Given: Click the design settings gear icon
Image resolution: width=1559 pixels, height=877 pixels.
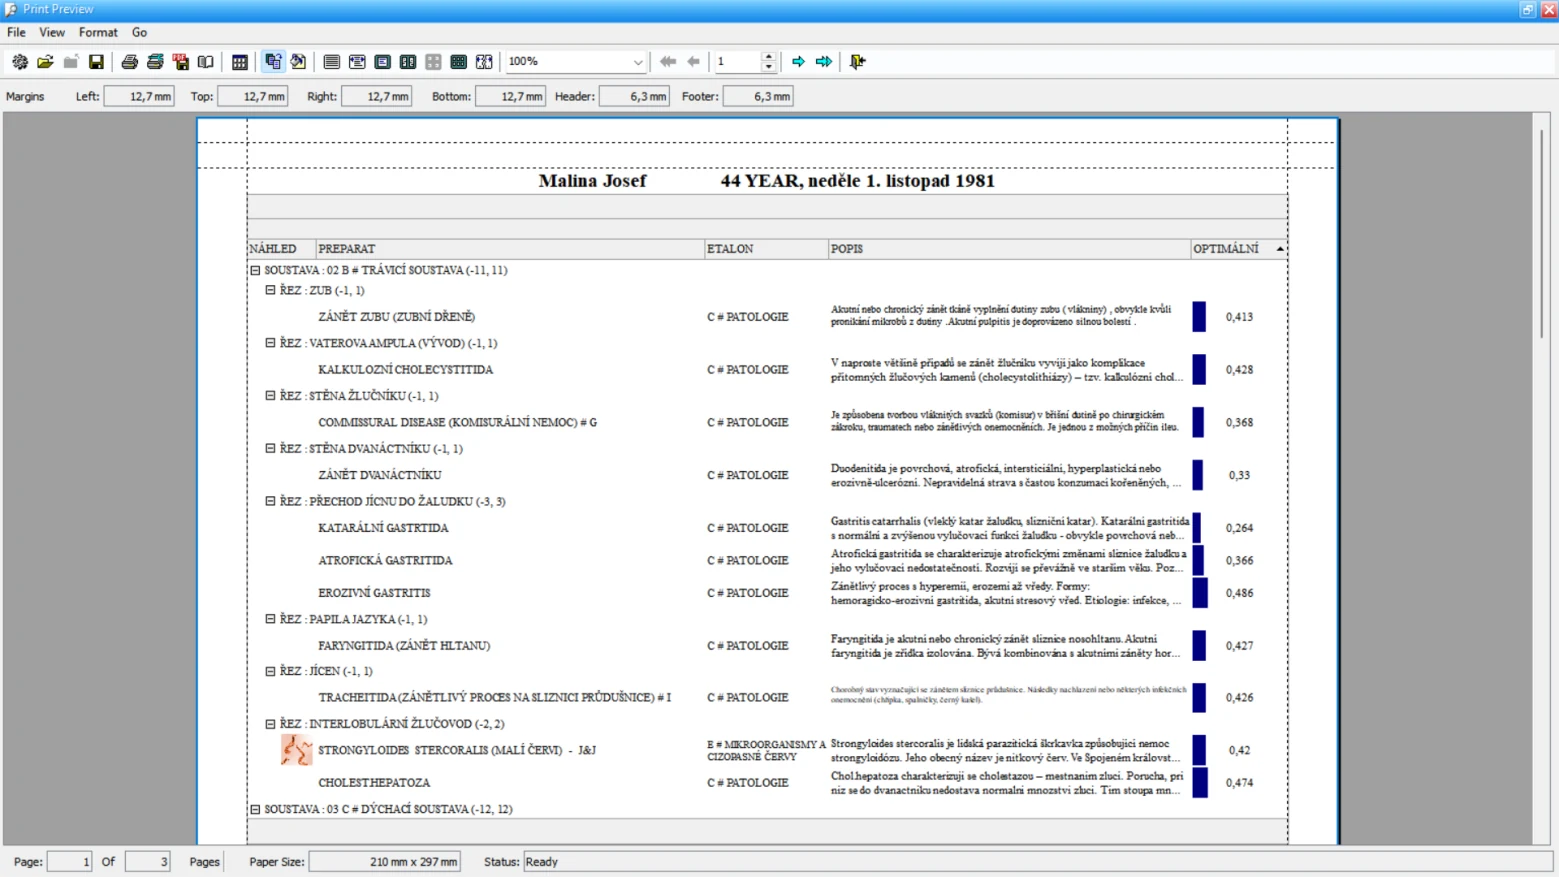Looking at the screenshot, I should (x=20, y=62).
